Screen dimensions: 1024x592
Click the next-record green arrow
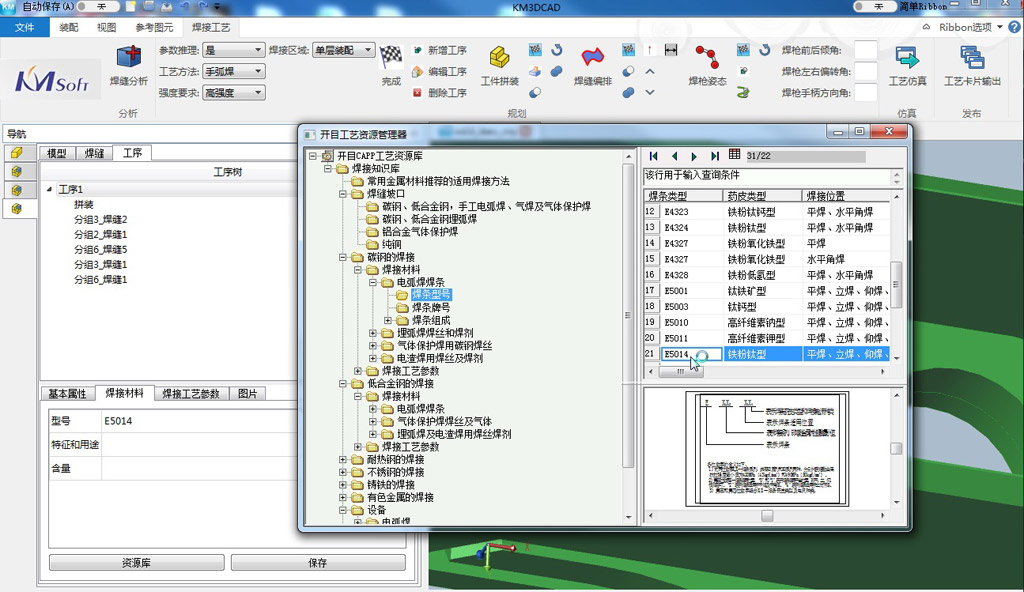coord(694,156)
